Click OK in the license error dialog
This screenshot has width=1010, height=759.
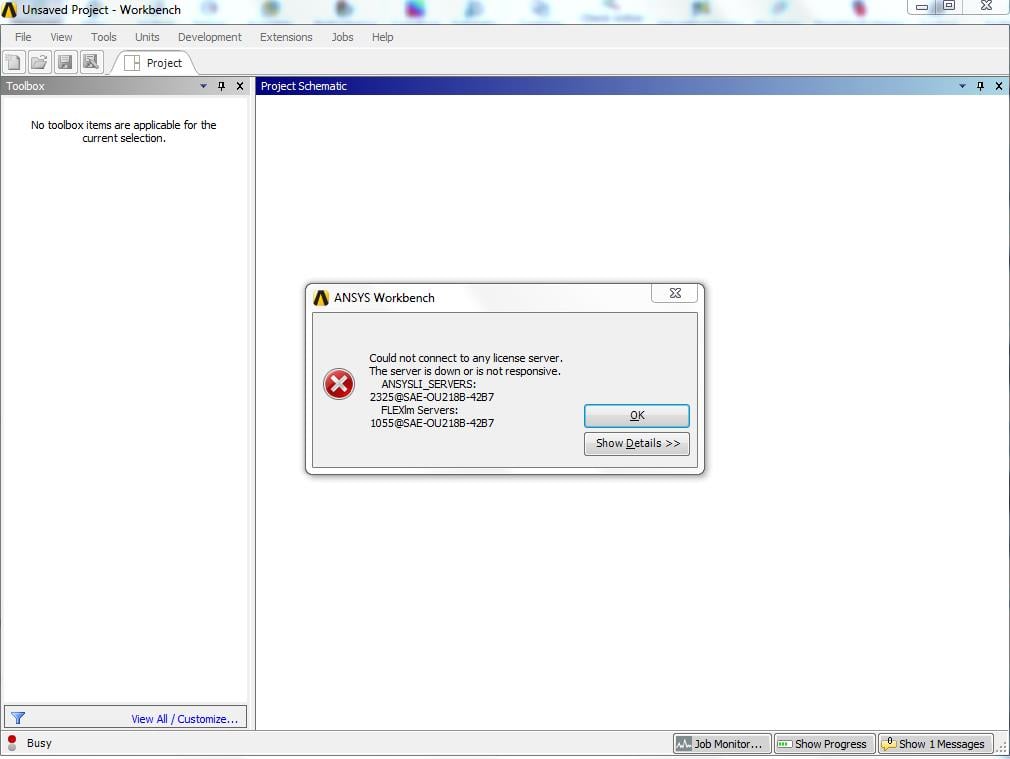(x=636, y=416)
